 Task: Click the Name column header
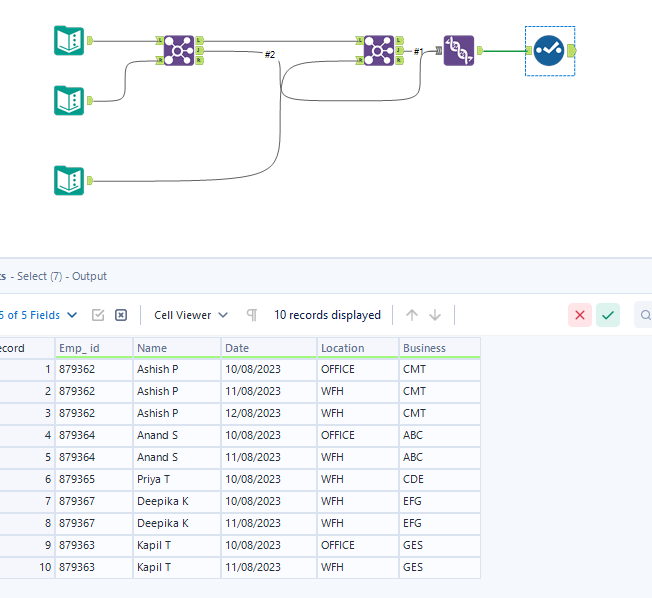[x=177, y=348]
